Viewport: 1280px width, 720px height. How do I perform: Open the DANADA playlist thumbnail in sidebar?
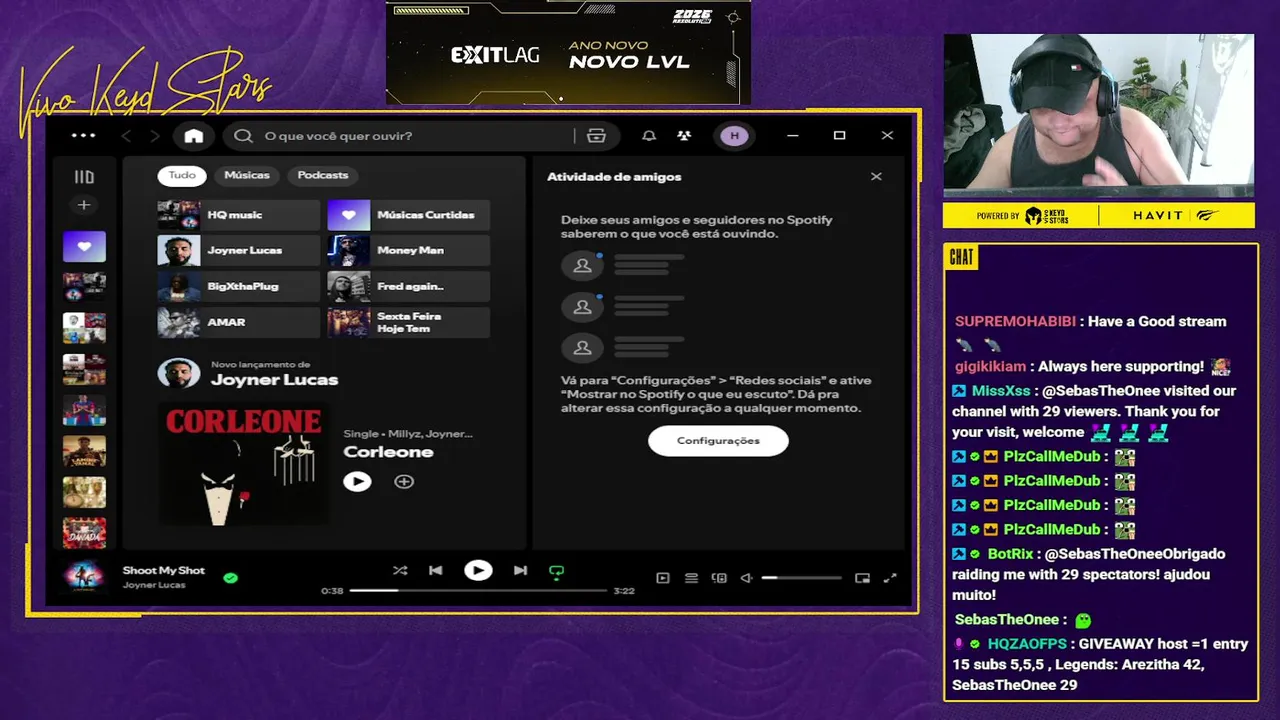tap(84, 533)
